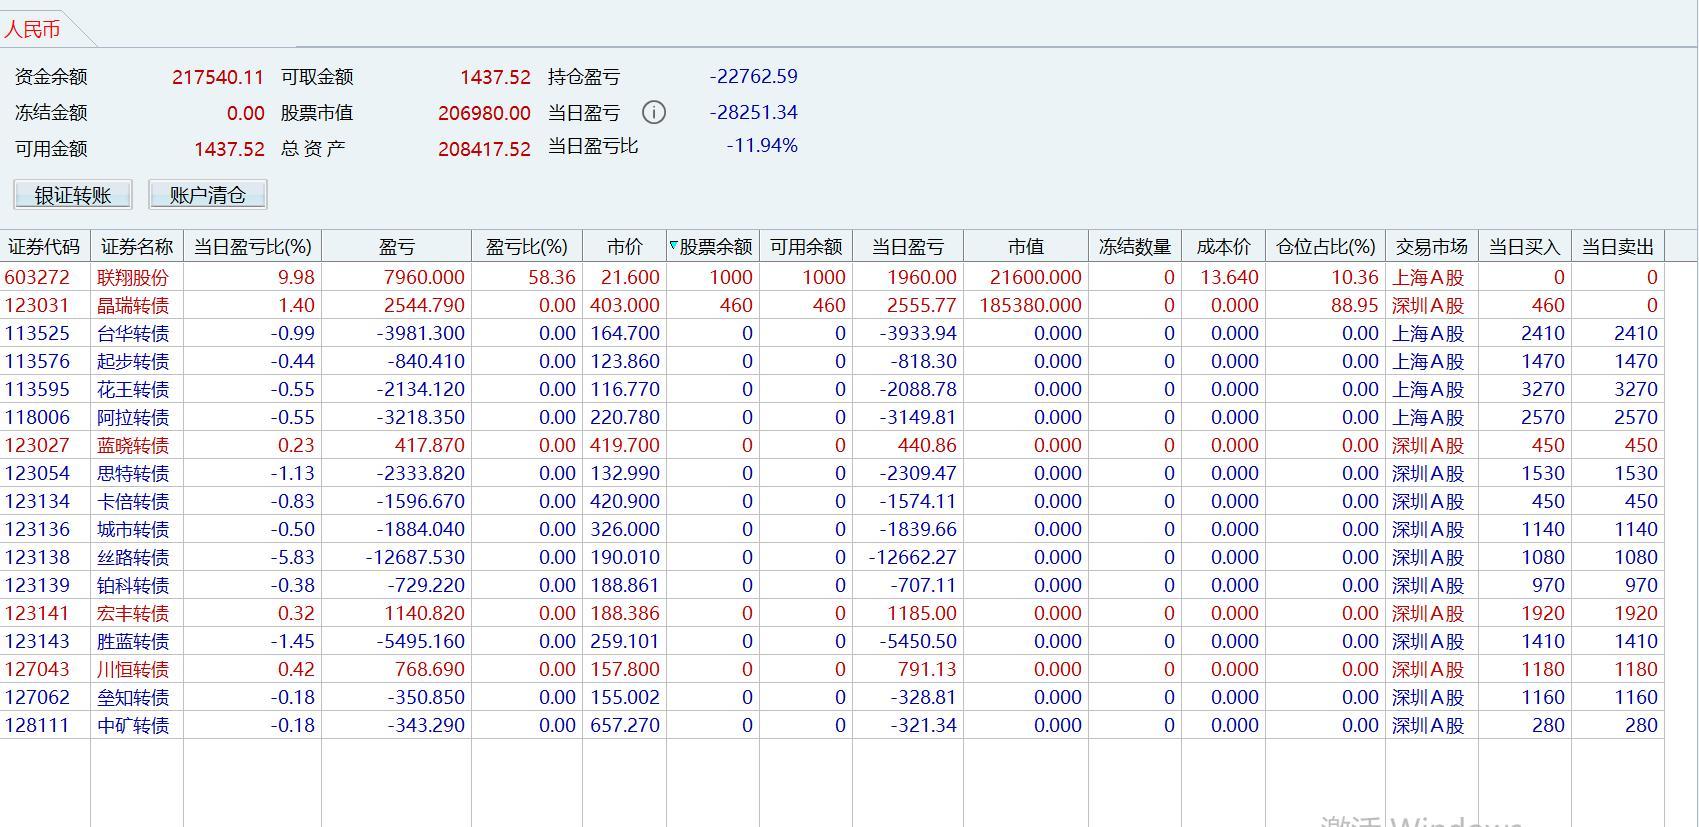Click the 可取金额 value 1437.52
This screenshot has height=827, width=1699.
click(x=495, y=77)
